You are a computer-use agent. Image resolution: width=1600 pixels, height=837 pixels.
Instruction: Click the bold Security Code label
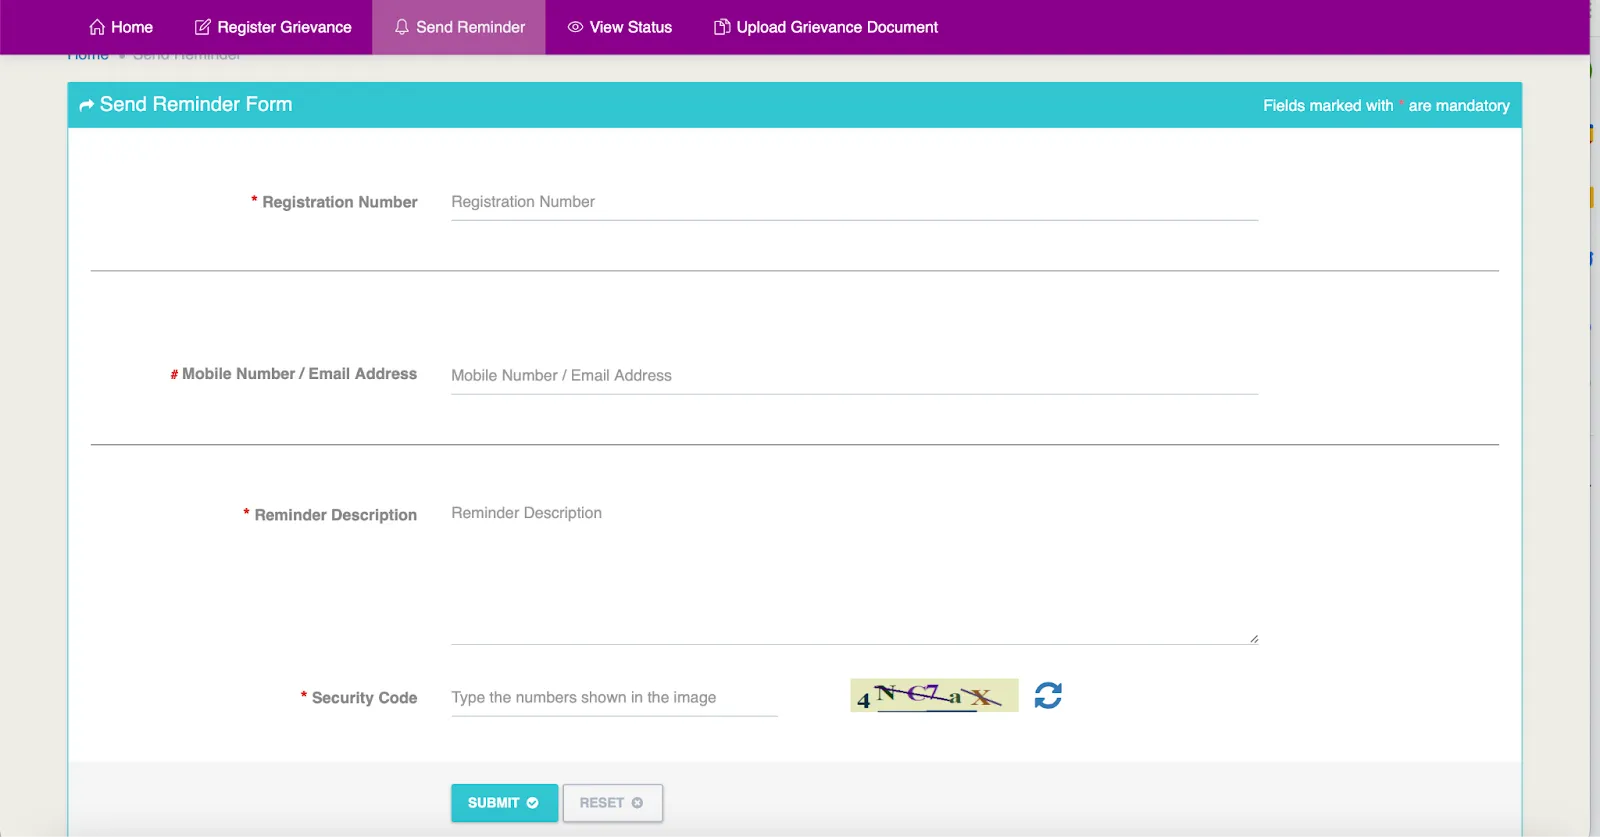pos(364,698)
